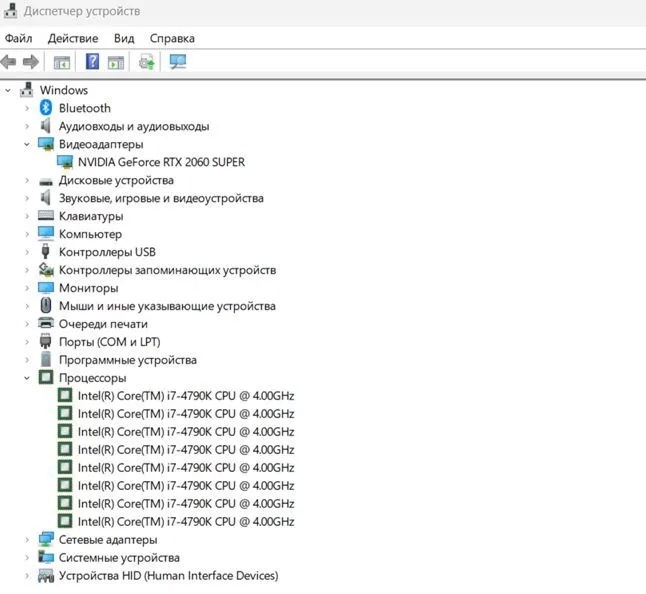The image size is (646, 594).
Task: Select the first Intel Core i7-4790K processor entry
Action: pos(185,396)
